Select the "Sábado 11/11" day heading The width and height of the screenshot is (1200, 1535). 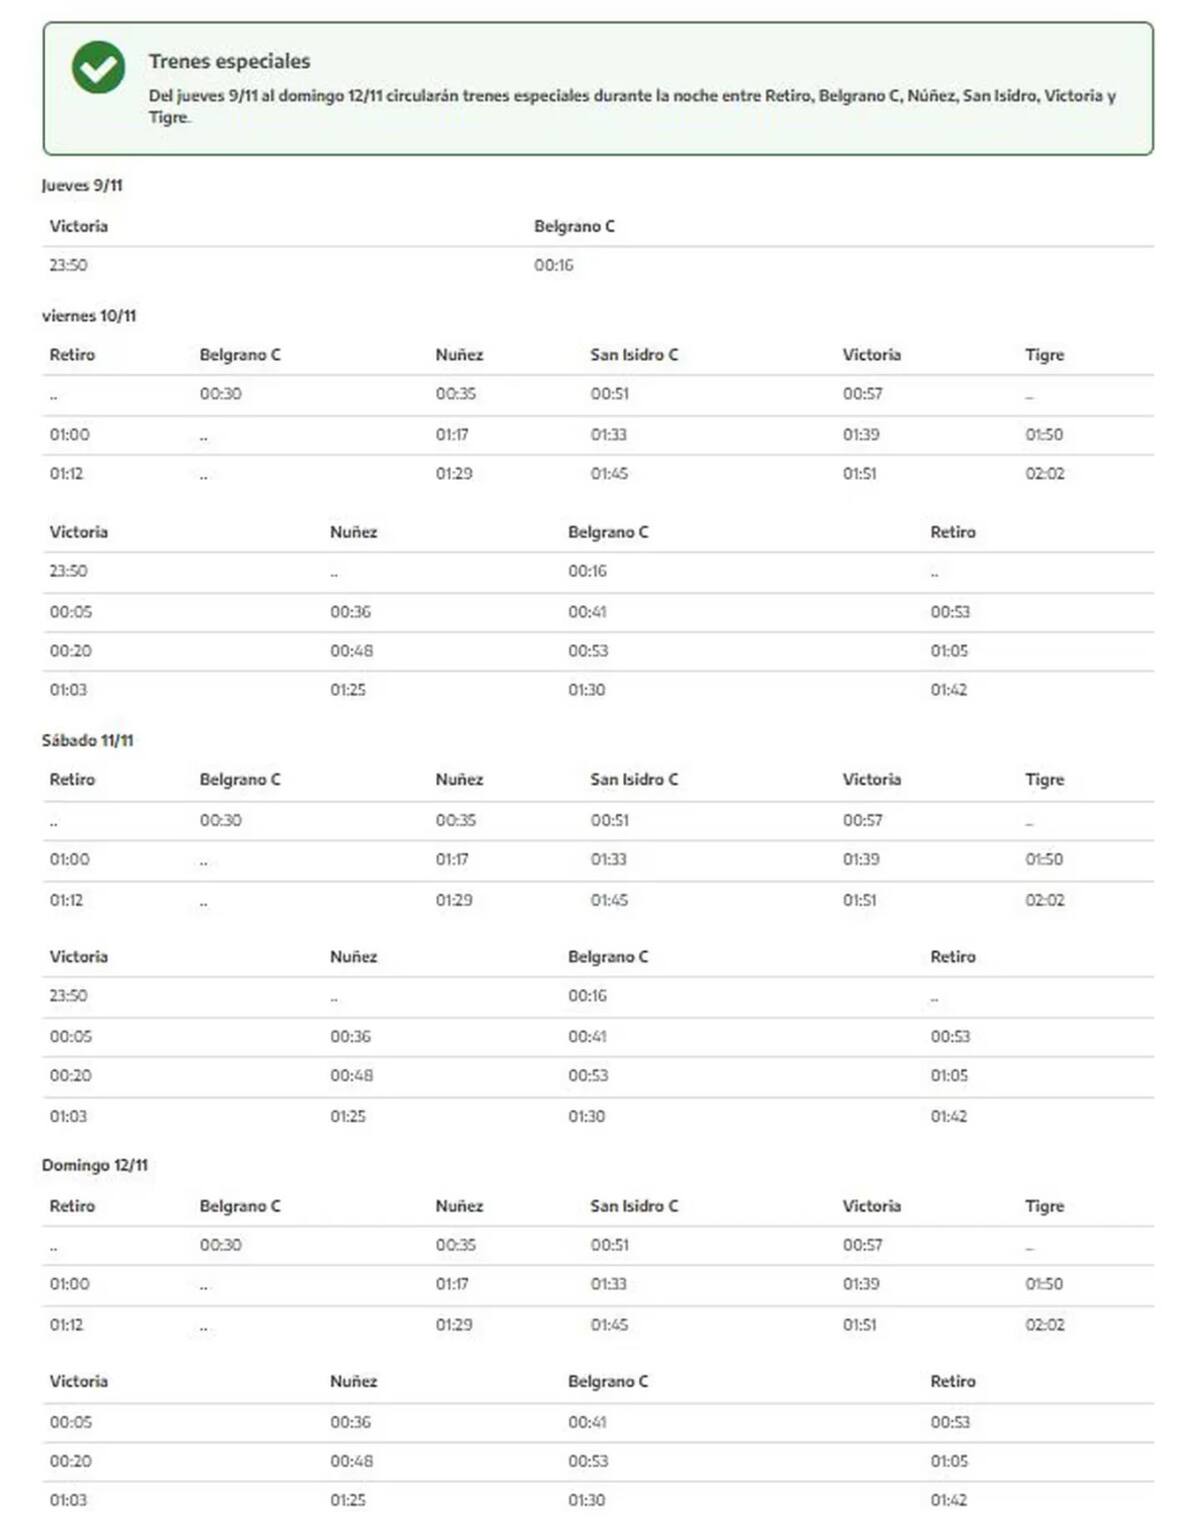click(x=88, y=740)
